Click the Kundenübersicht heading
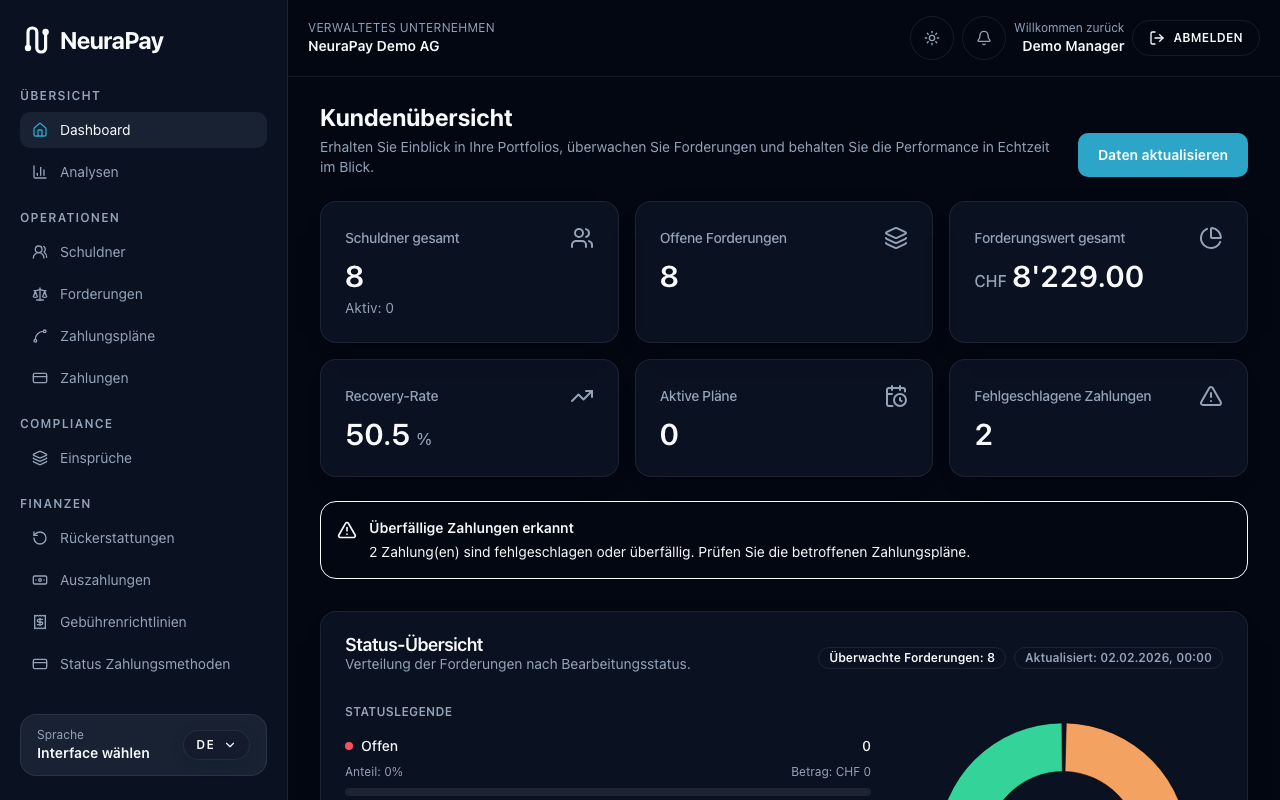This screenshot has height=800, width=1280. pyautogui.click(x=416, y=118)
